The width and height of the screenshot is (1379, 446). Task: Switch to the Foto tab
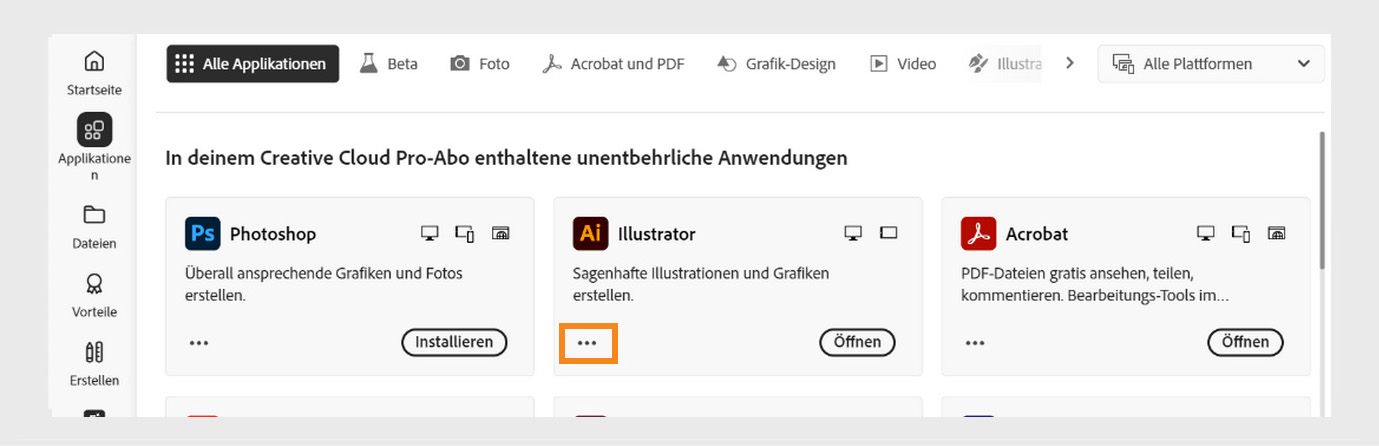pyautogui.click(x=480, y=63)
